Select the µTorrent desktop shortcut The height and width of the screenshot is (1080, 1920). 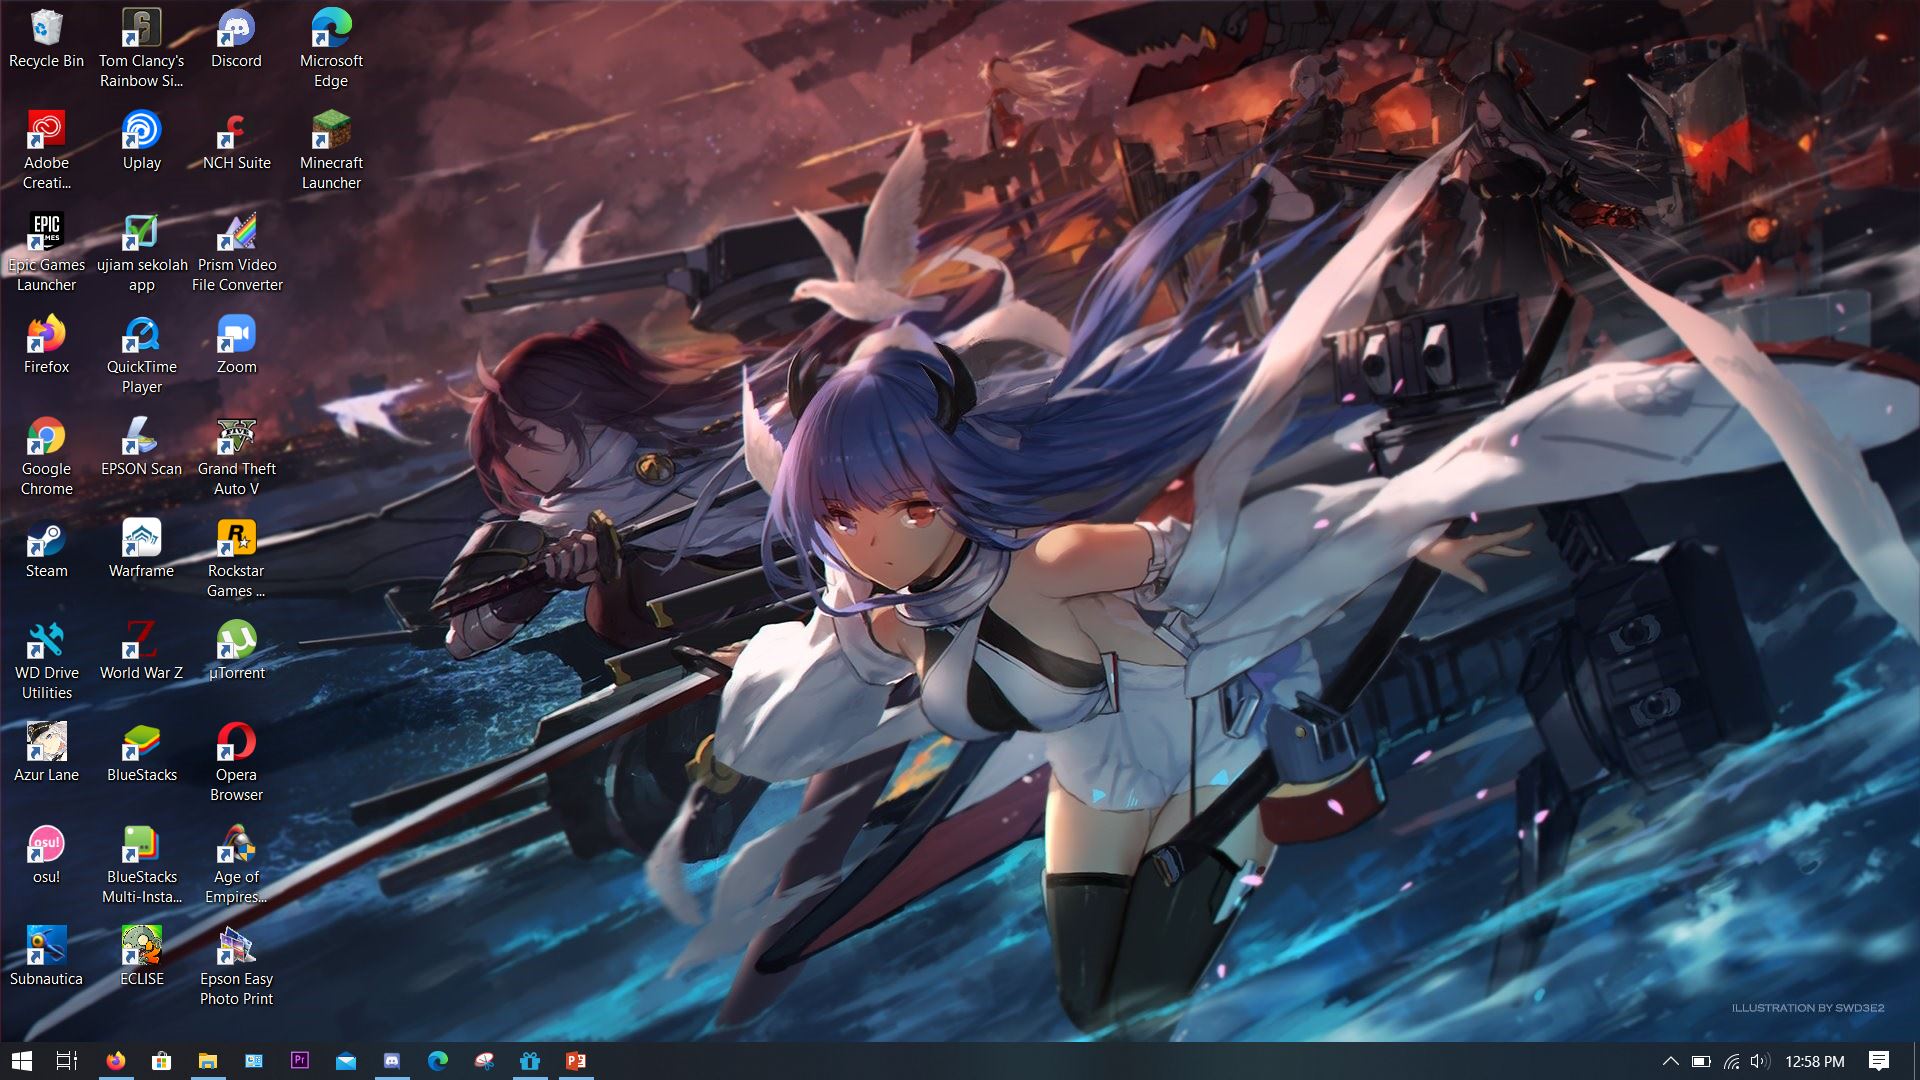236,651
